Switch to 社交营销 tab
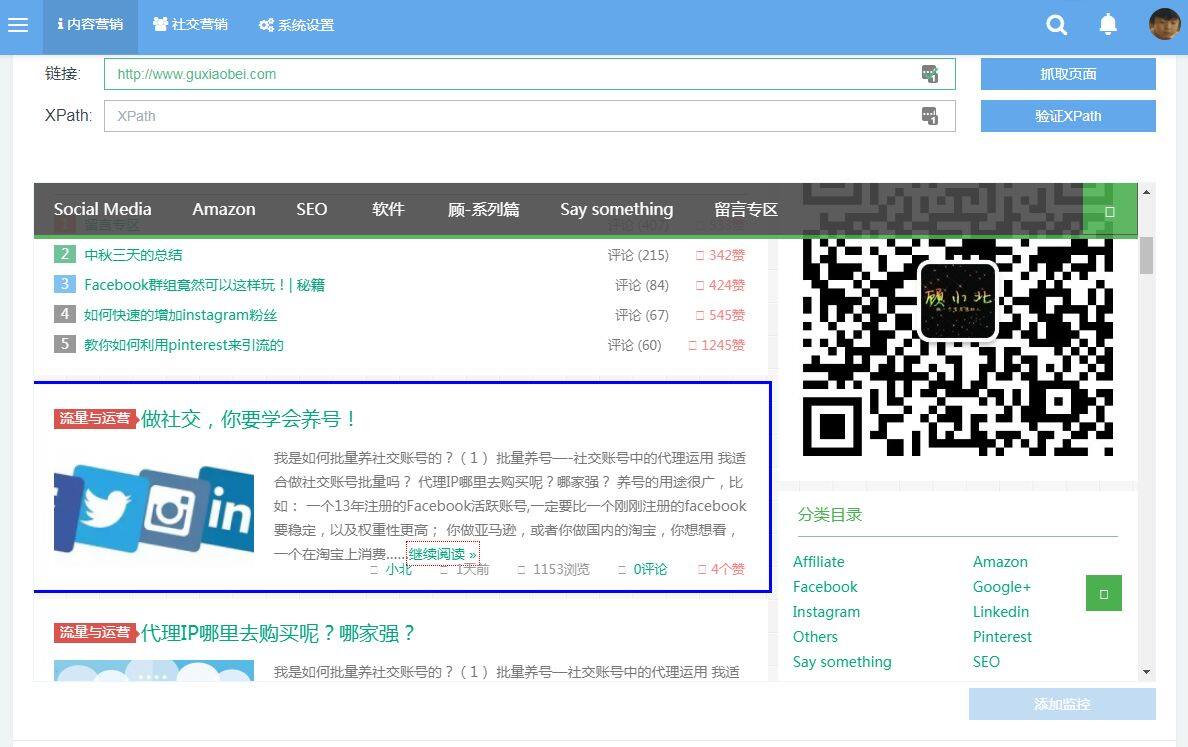 (190, 25)
